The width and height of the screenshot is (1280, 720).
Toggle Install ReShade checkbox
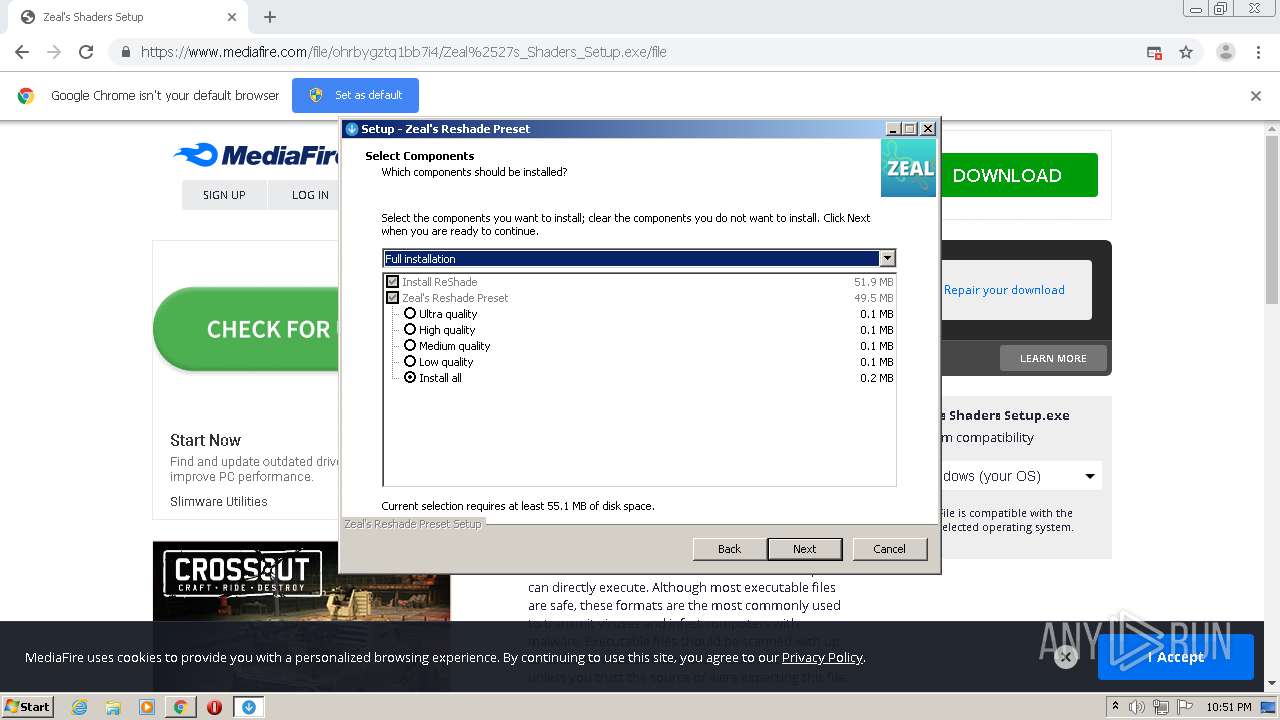pos(392,282)
